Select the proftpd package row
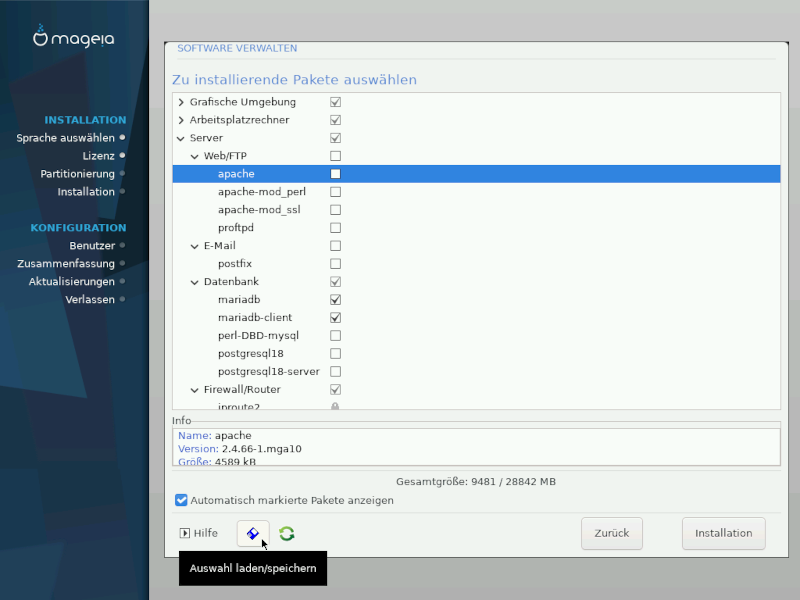Image resolution: width=800 pixels, height=600 pixels. tap(236, 228)
